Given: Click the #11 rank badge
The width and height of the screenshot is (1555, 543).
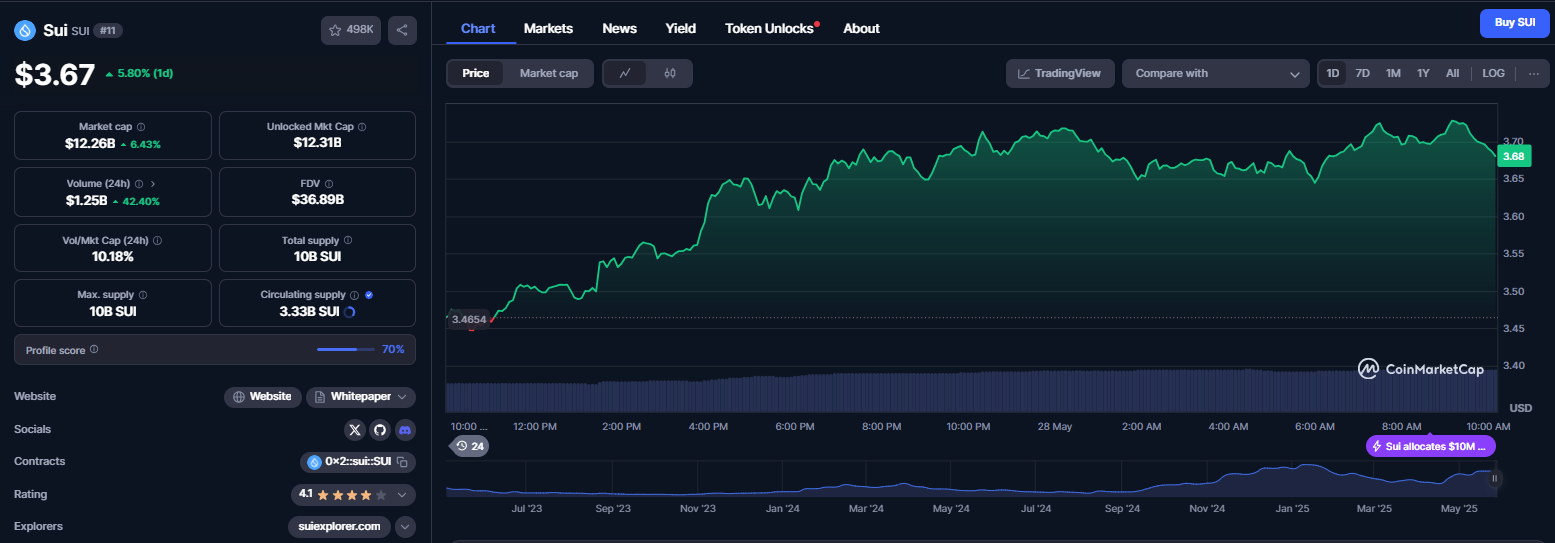Looking at the screenshot, I should tap(108, 30).
